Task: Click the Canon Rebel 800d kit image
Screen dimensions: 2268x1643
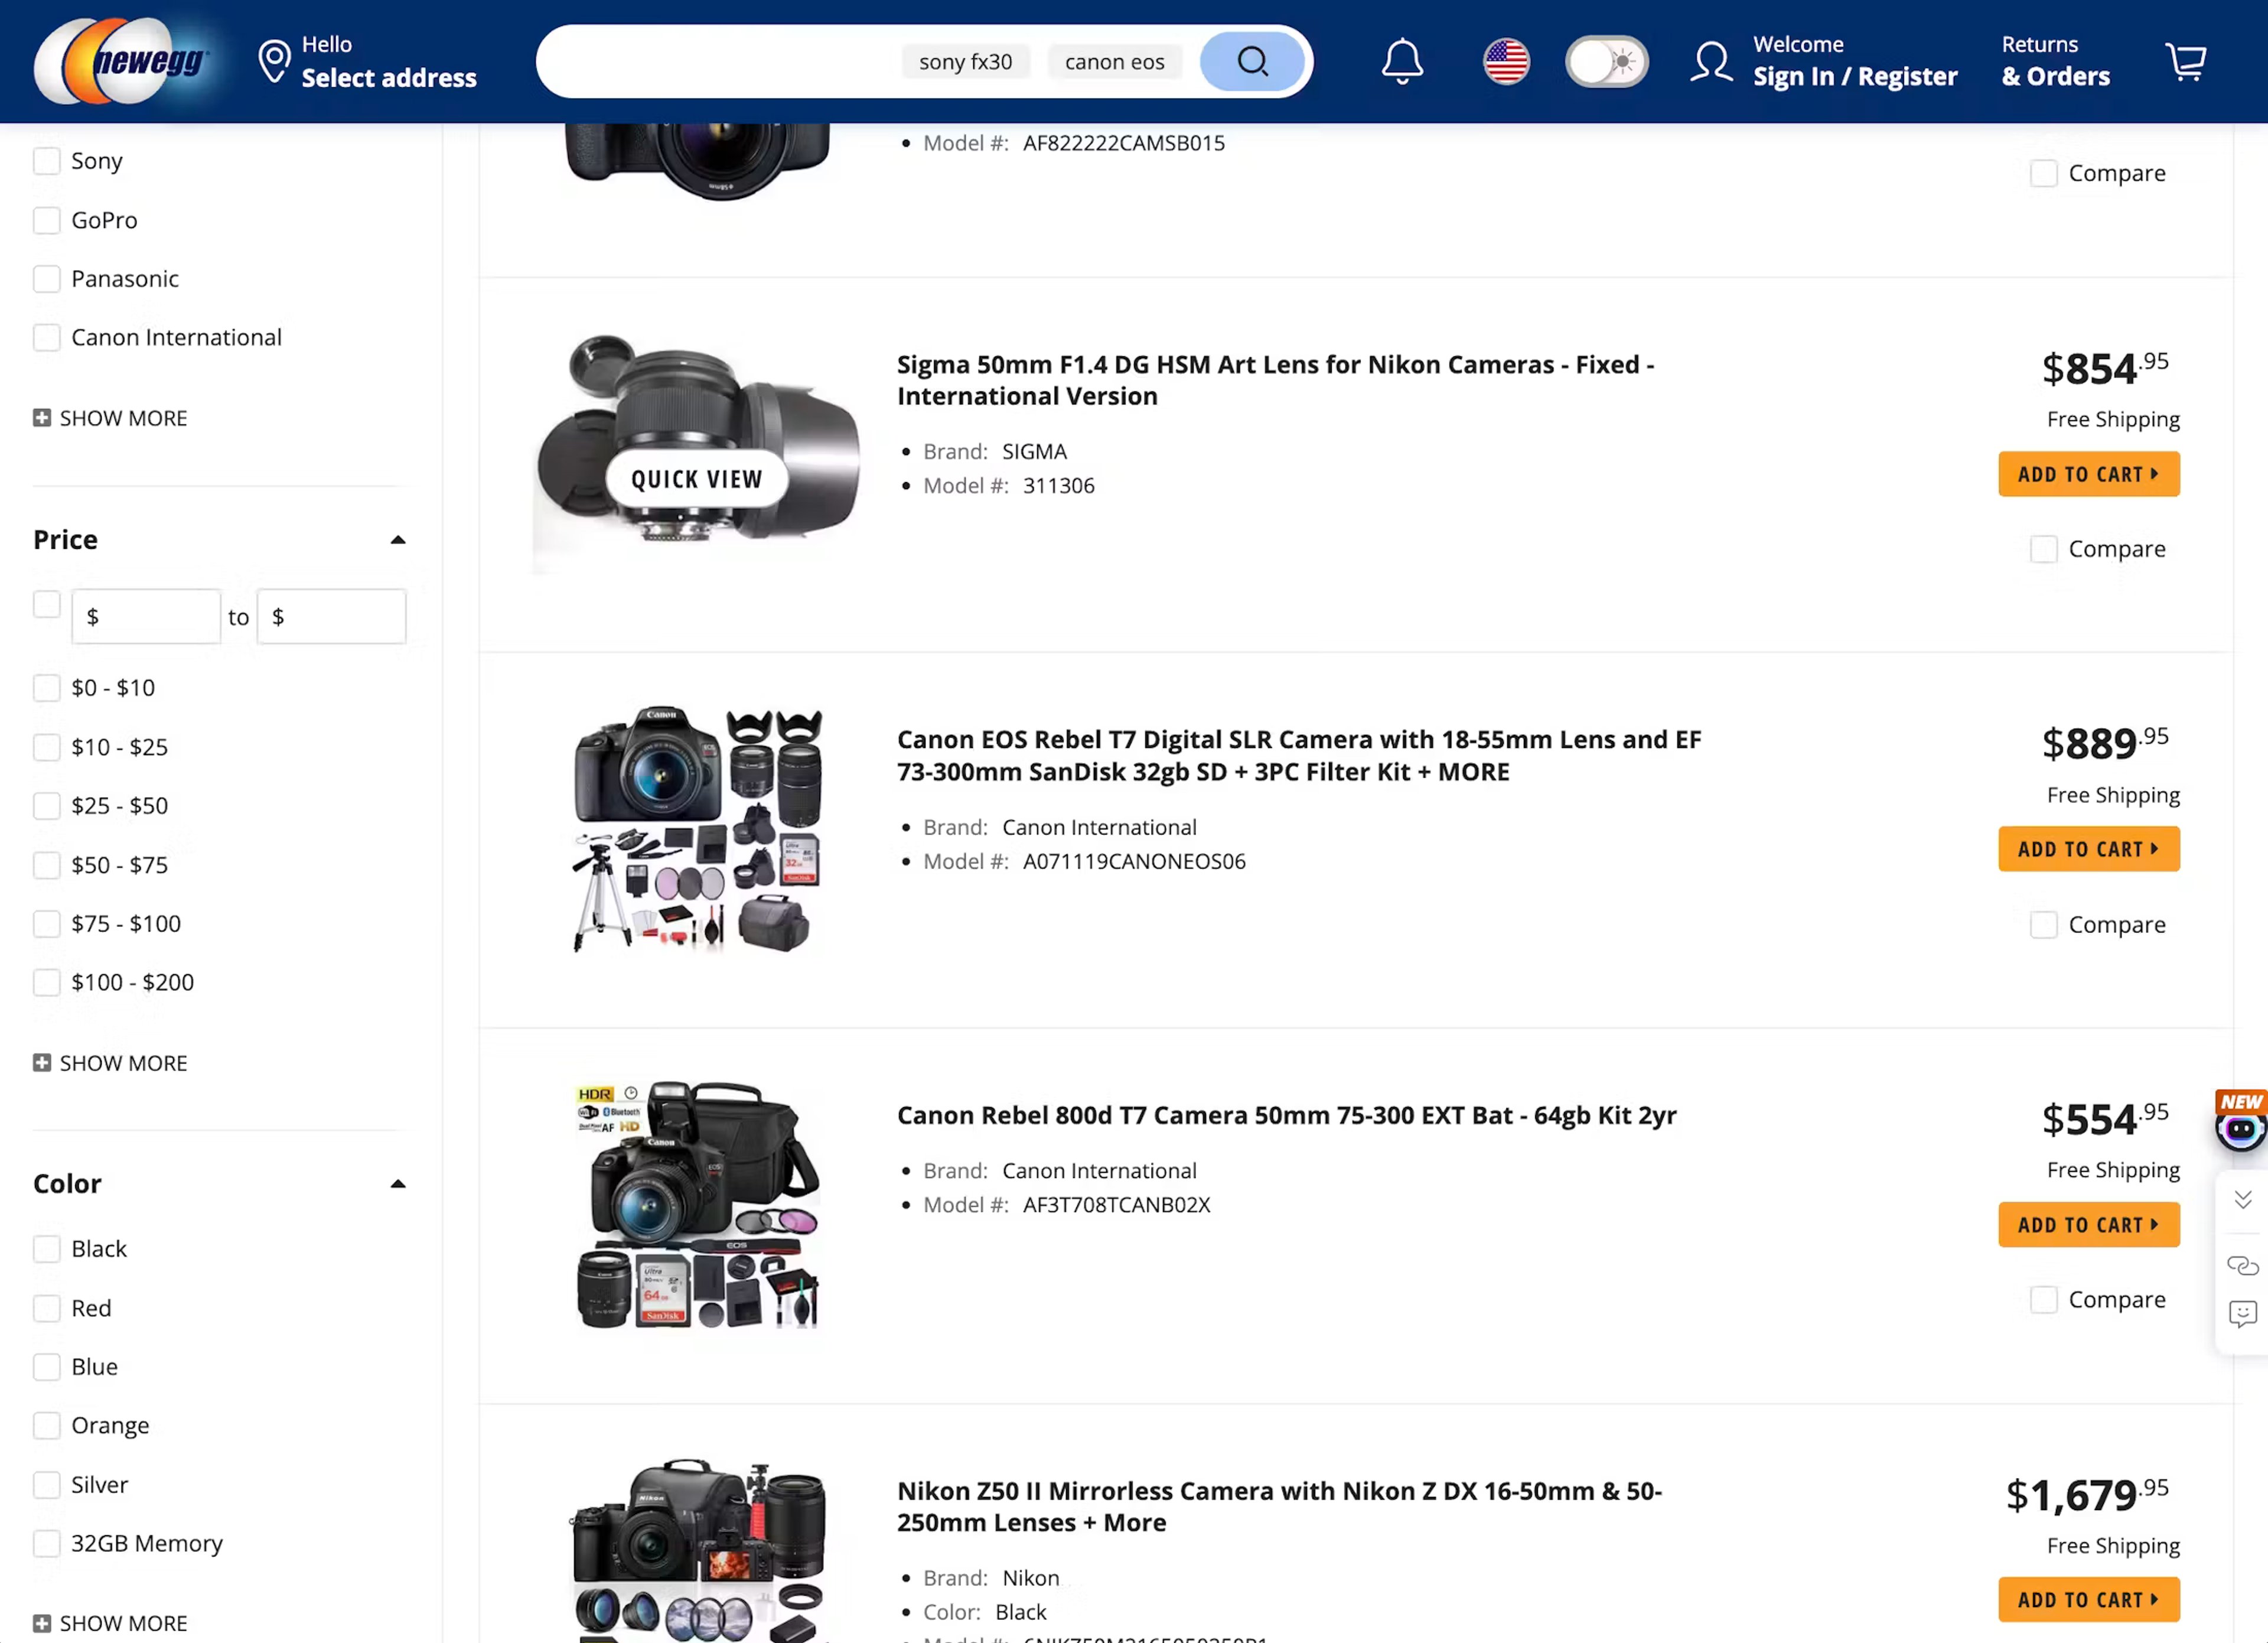Action: pos(697,1205)
